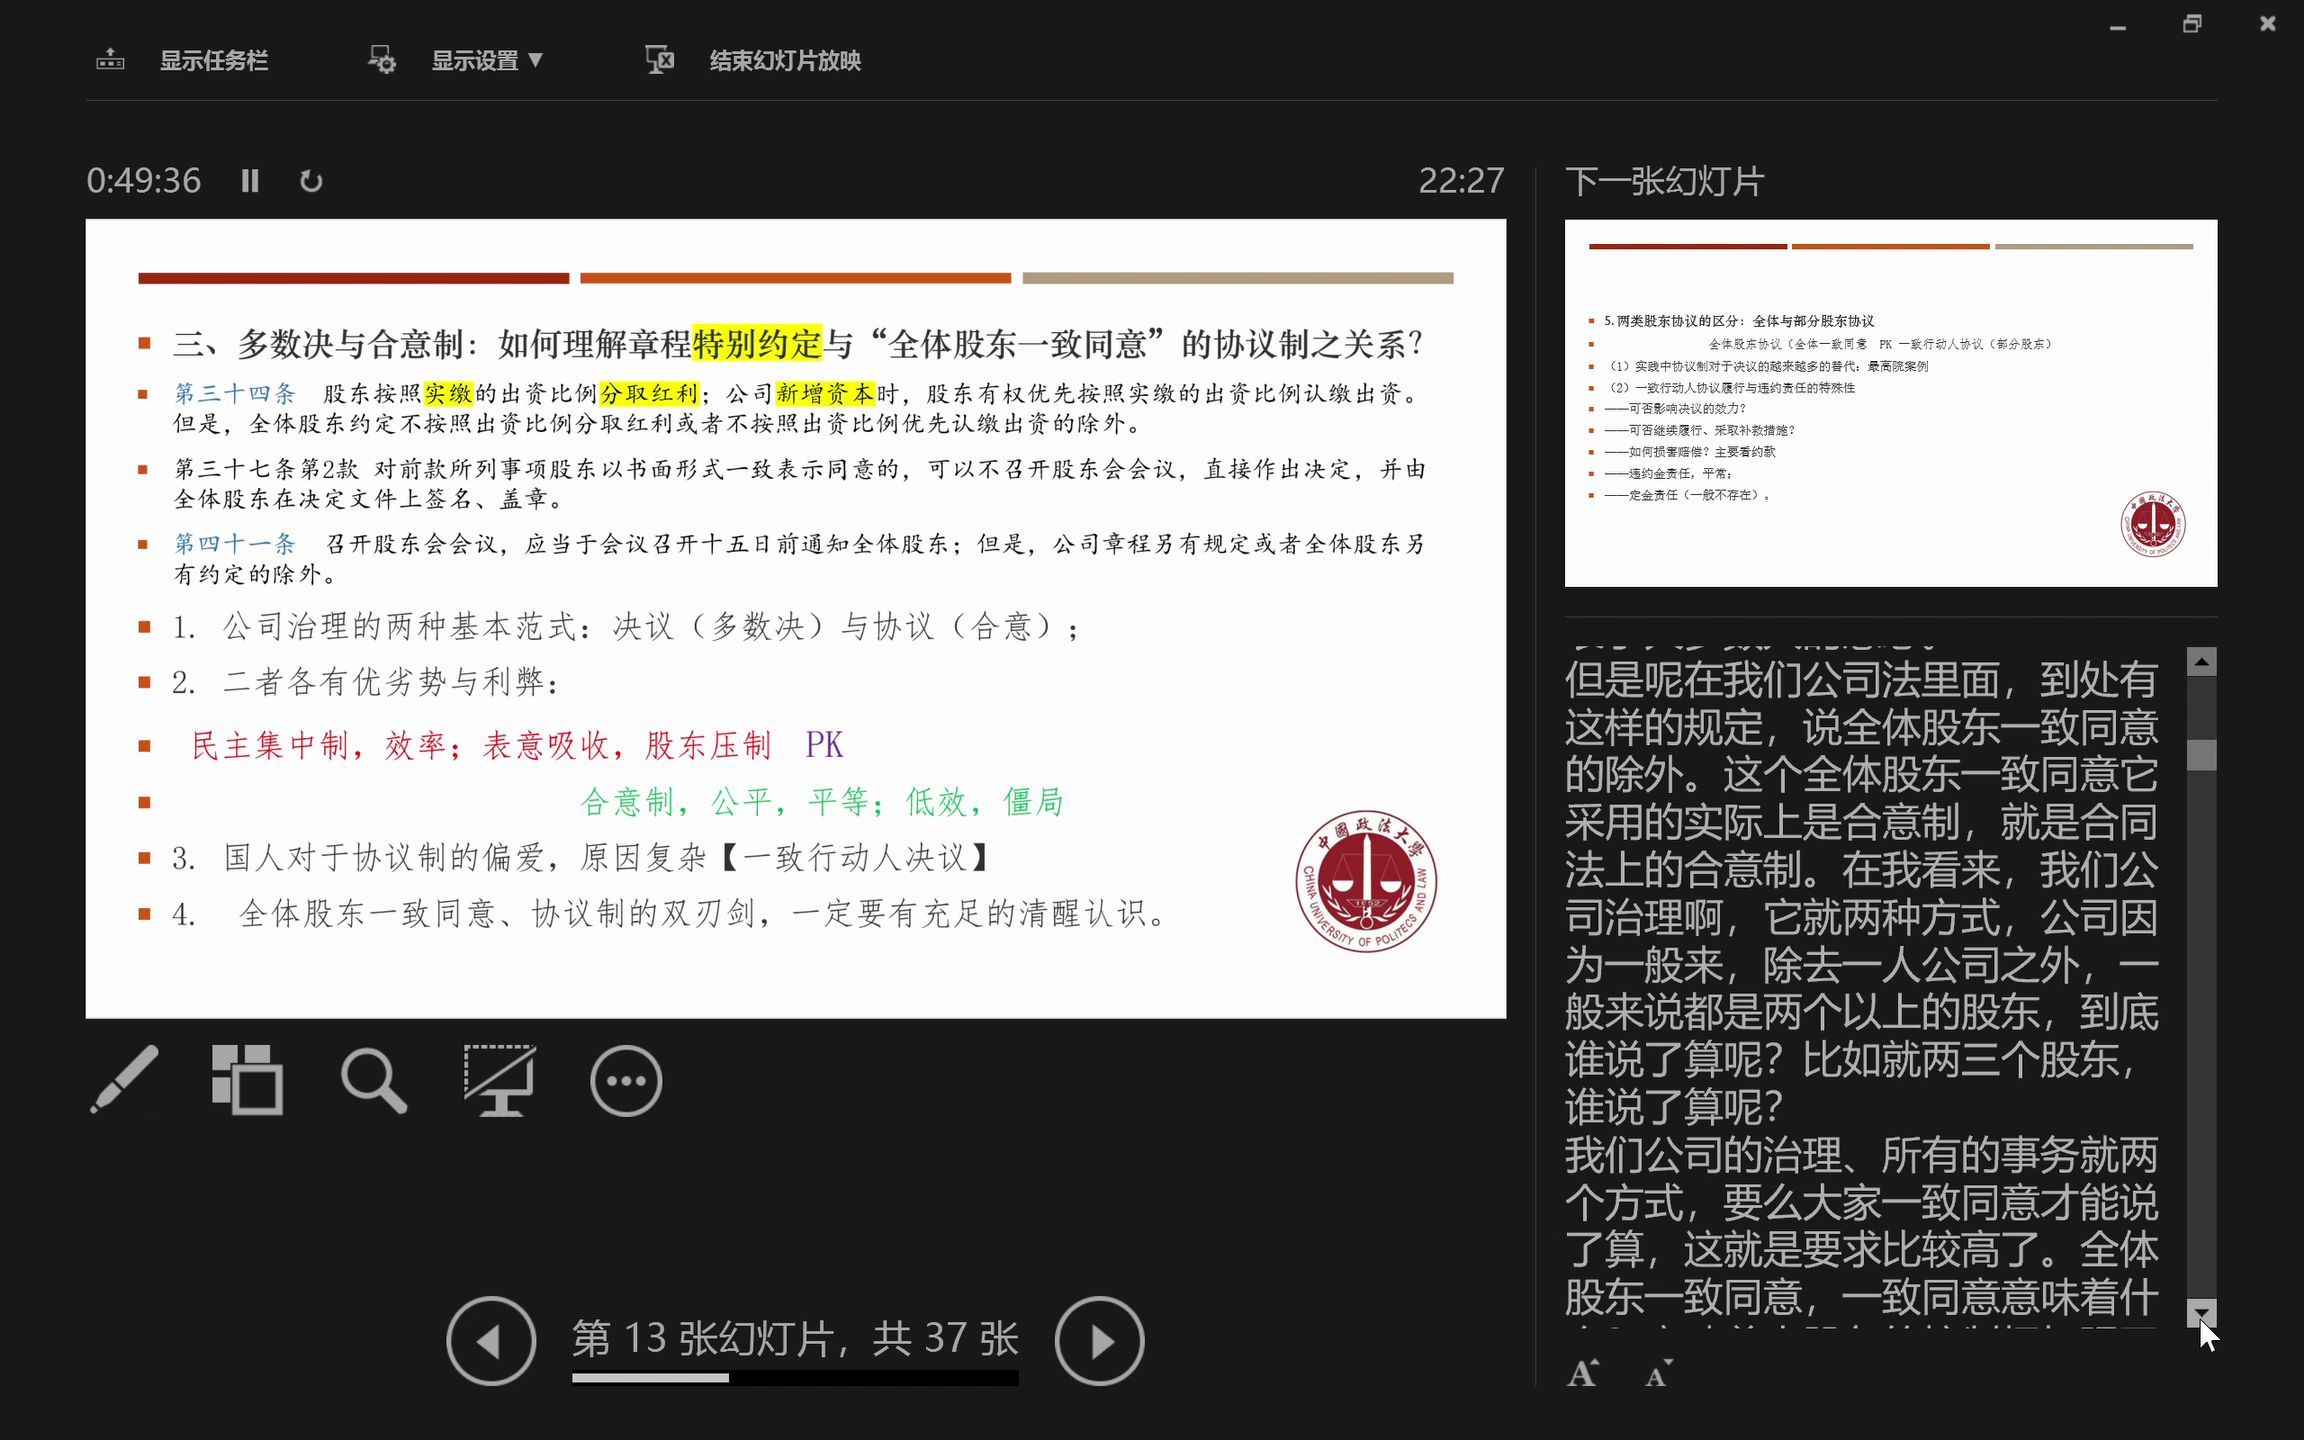Click the green 合意制 line on slide
Screen dimensions: 2304x1440
point(822,801)
